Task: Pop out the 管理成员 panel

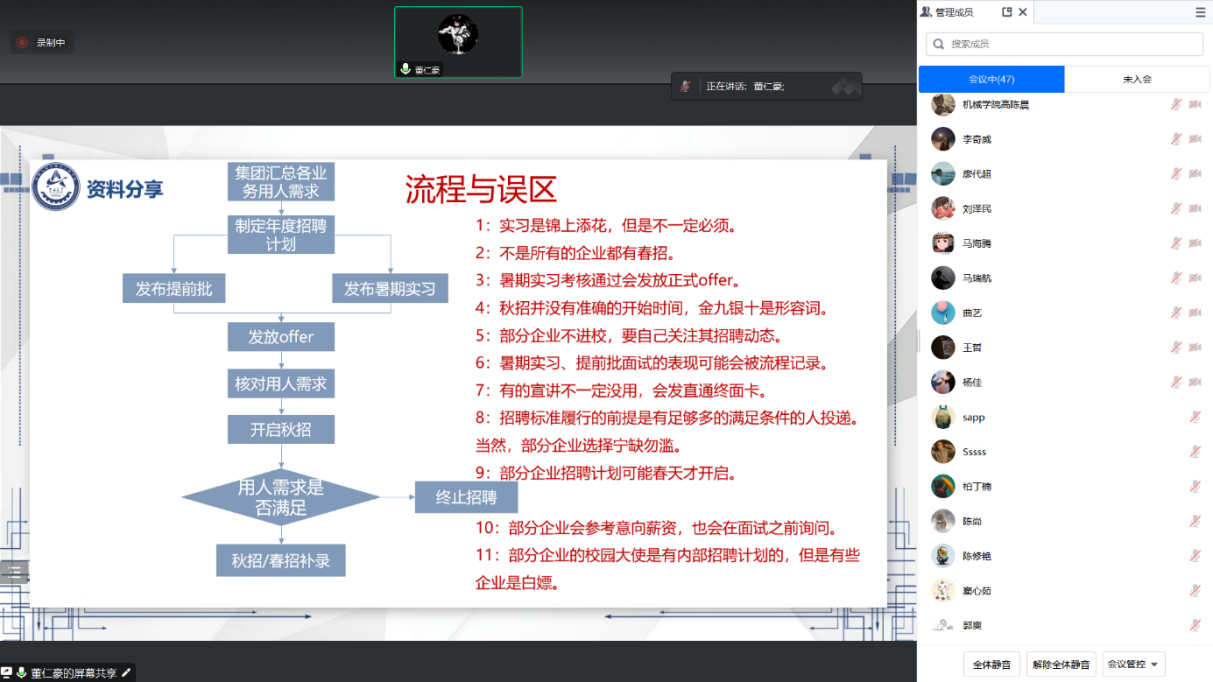Action: pyautogui.click(x=1007, y=12)
